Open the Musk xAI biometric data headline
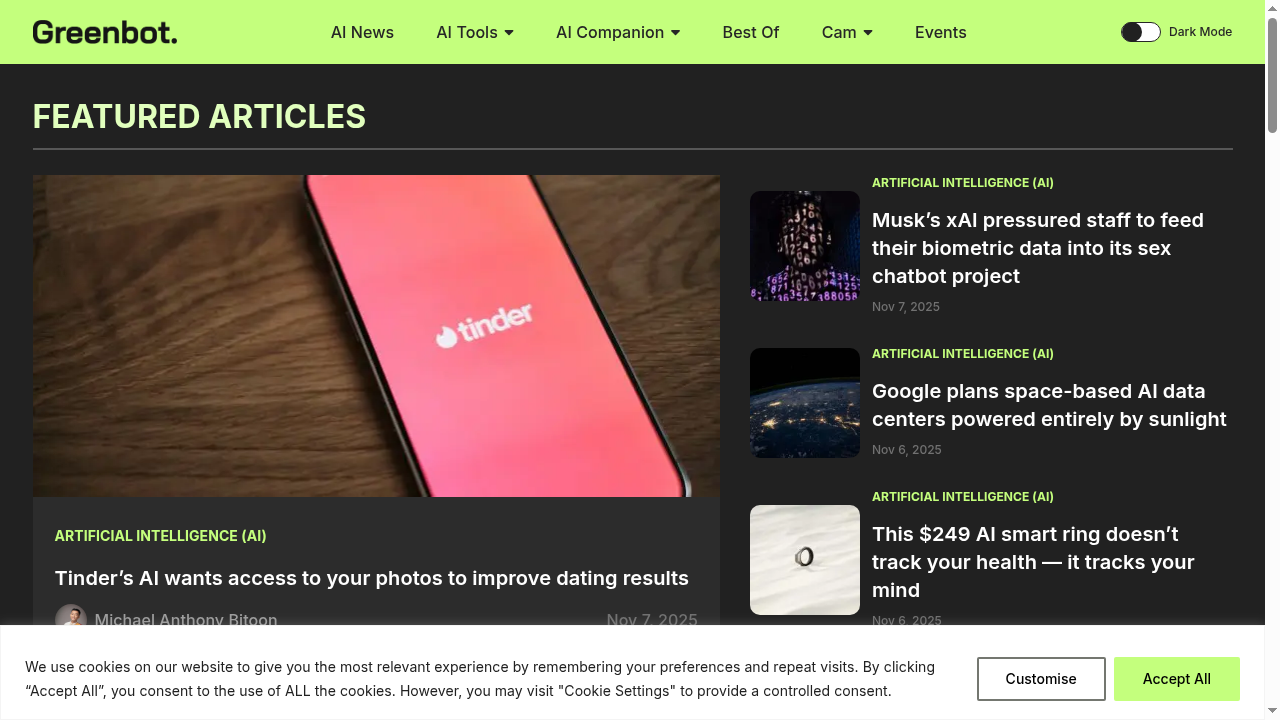The height and width of the screenshot is (720, 1280). [1038, 248]
